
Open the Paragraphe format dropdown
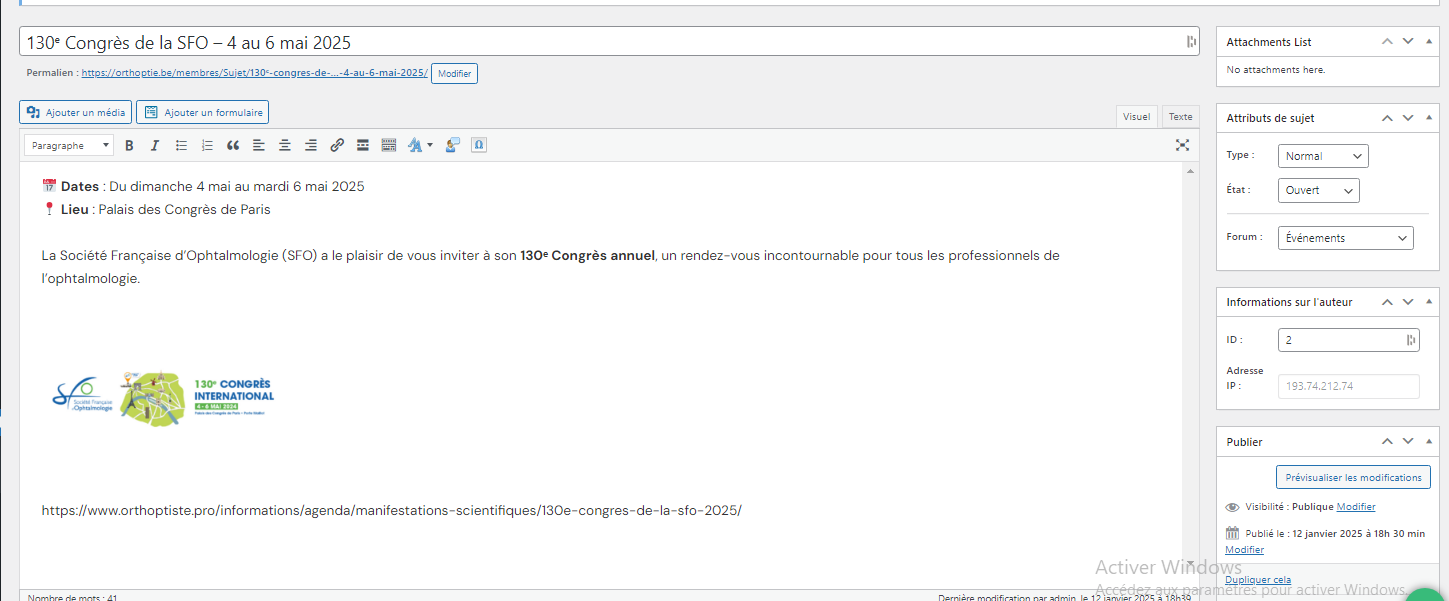click(x=69, y=146)
